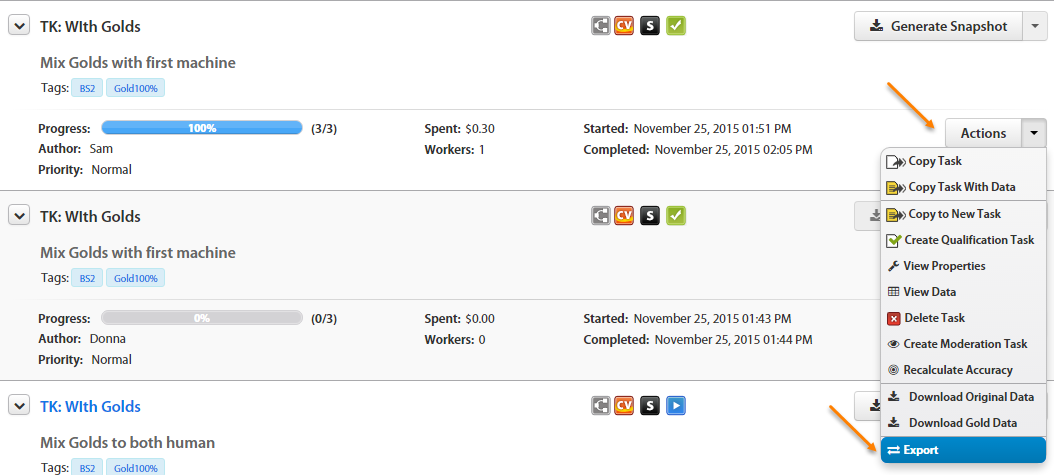Click the orange CV icon on first task

pyautogui.click(x=624, y=26)
